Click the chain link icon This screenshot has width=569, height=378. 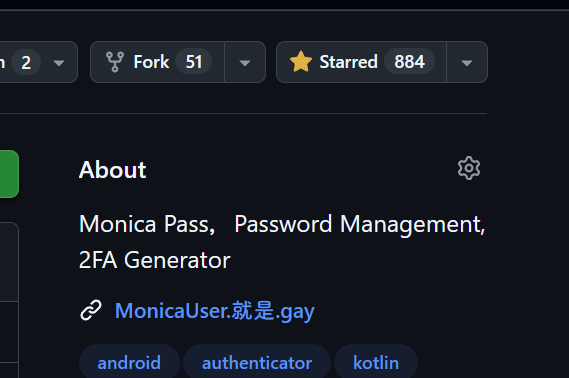click(x=91, y=311)
